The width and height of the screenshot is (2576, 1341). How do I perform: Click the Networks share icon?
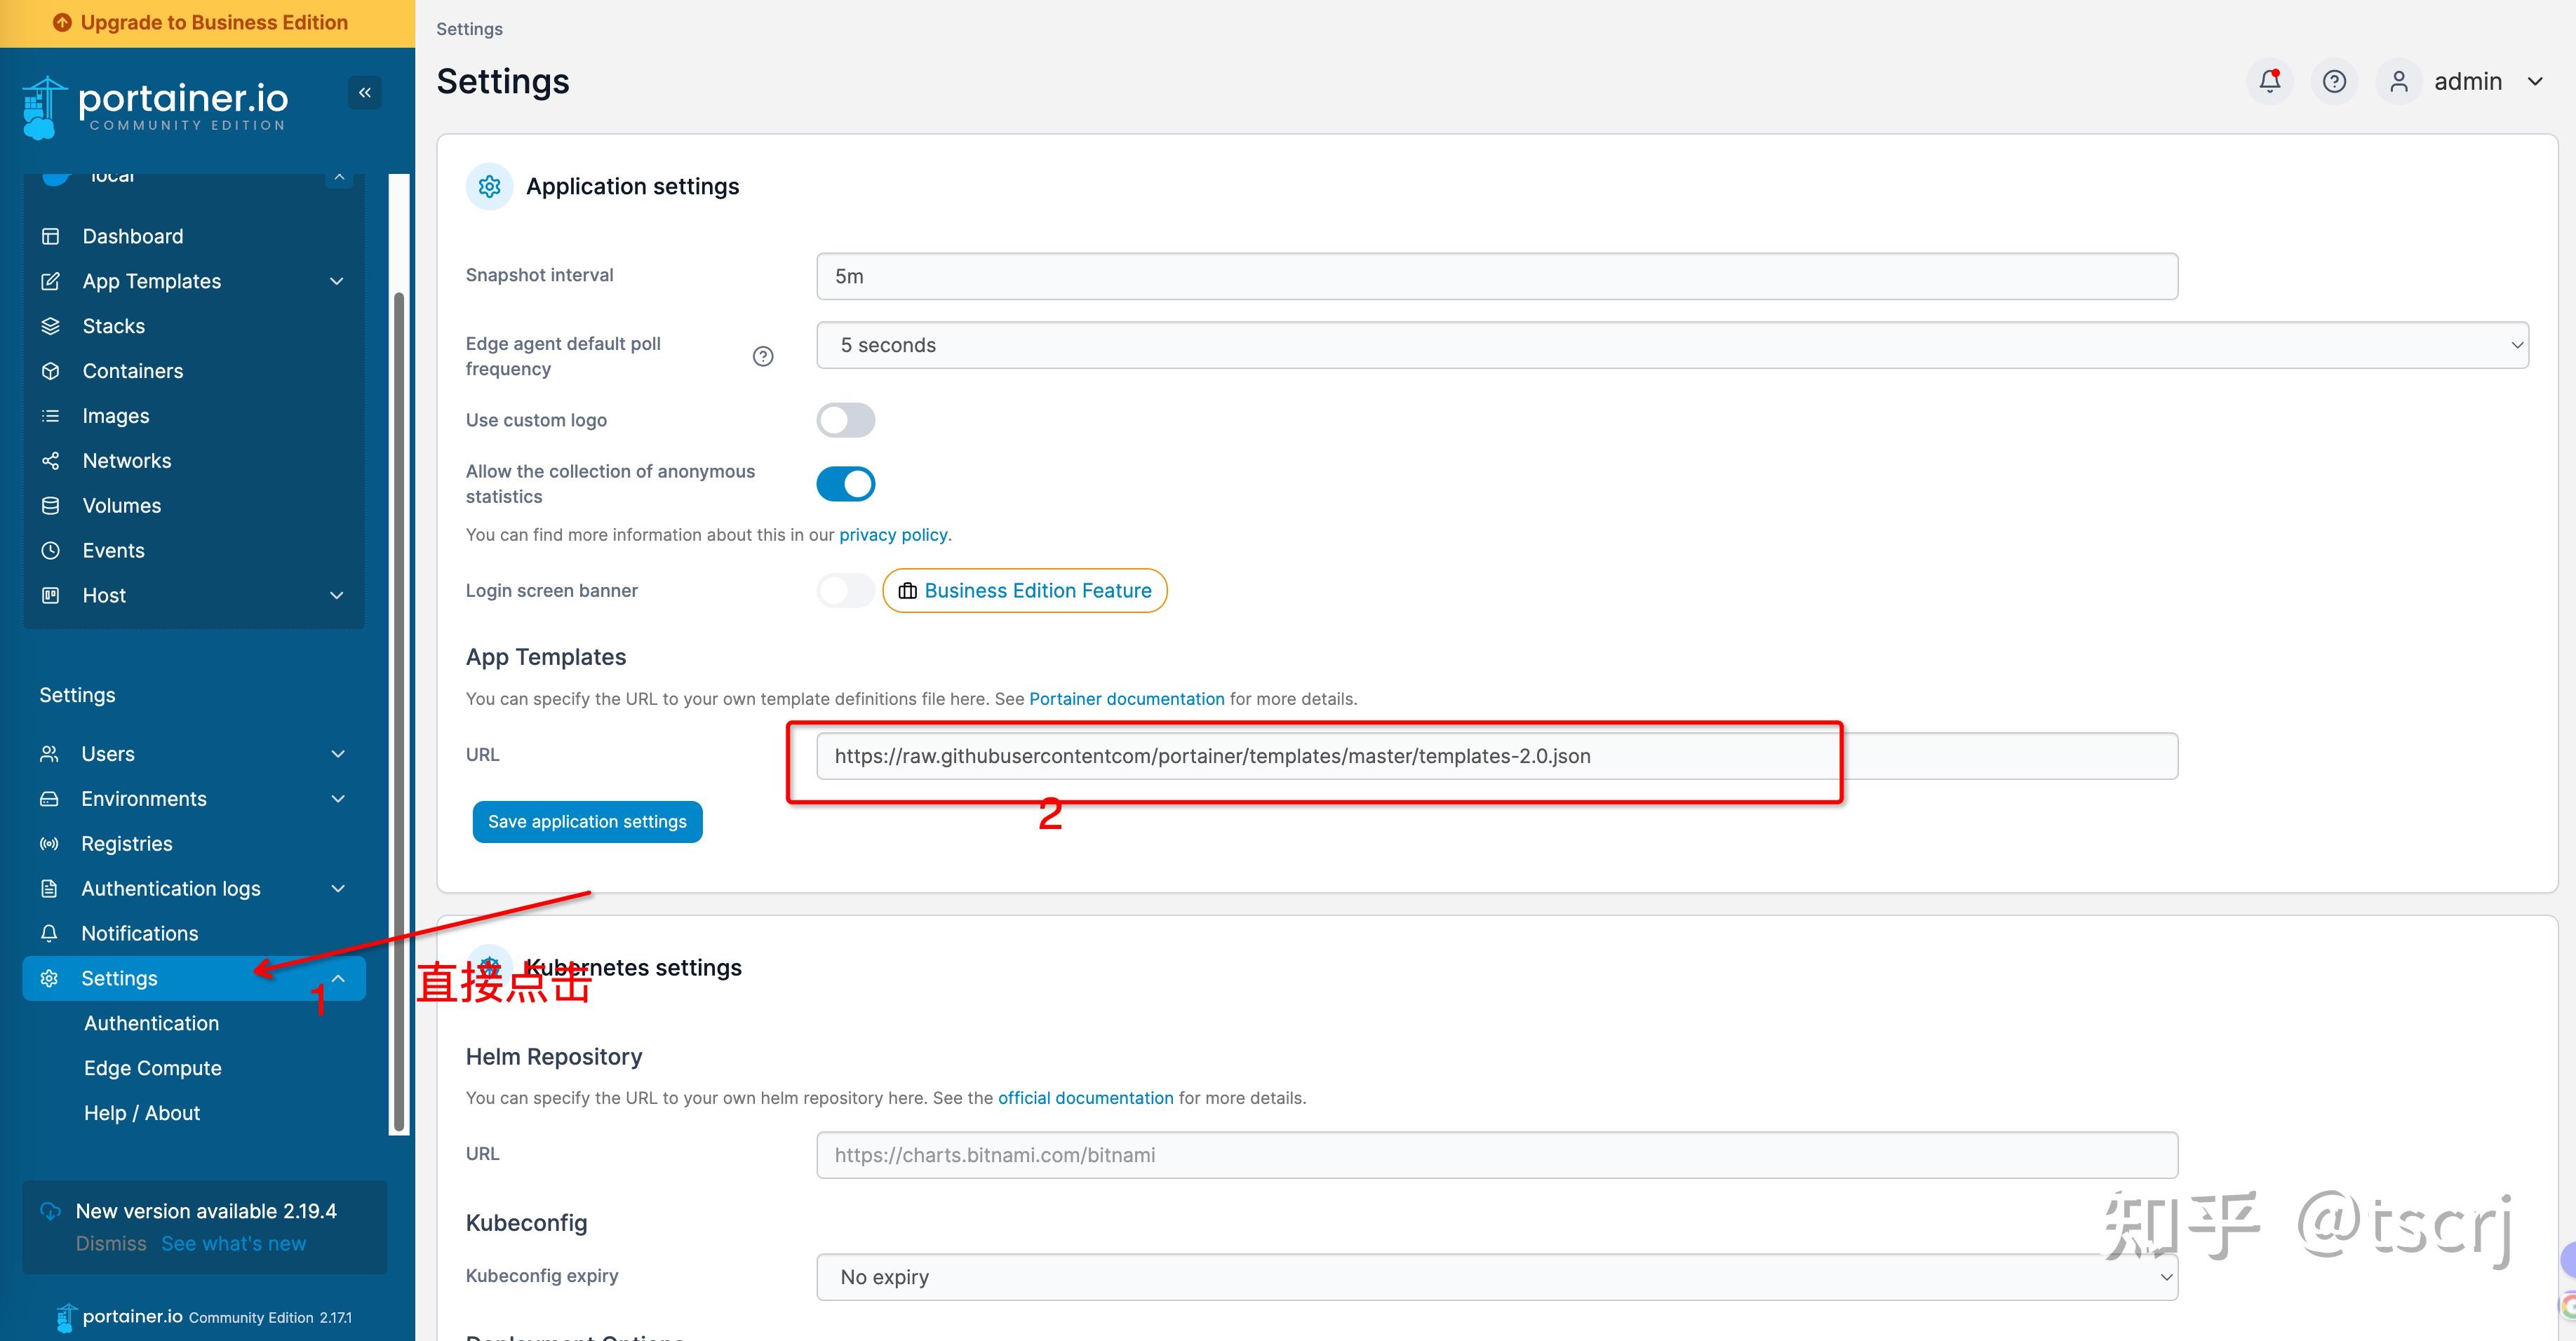(x=51, y=461)
